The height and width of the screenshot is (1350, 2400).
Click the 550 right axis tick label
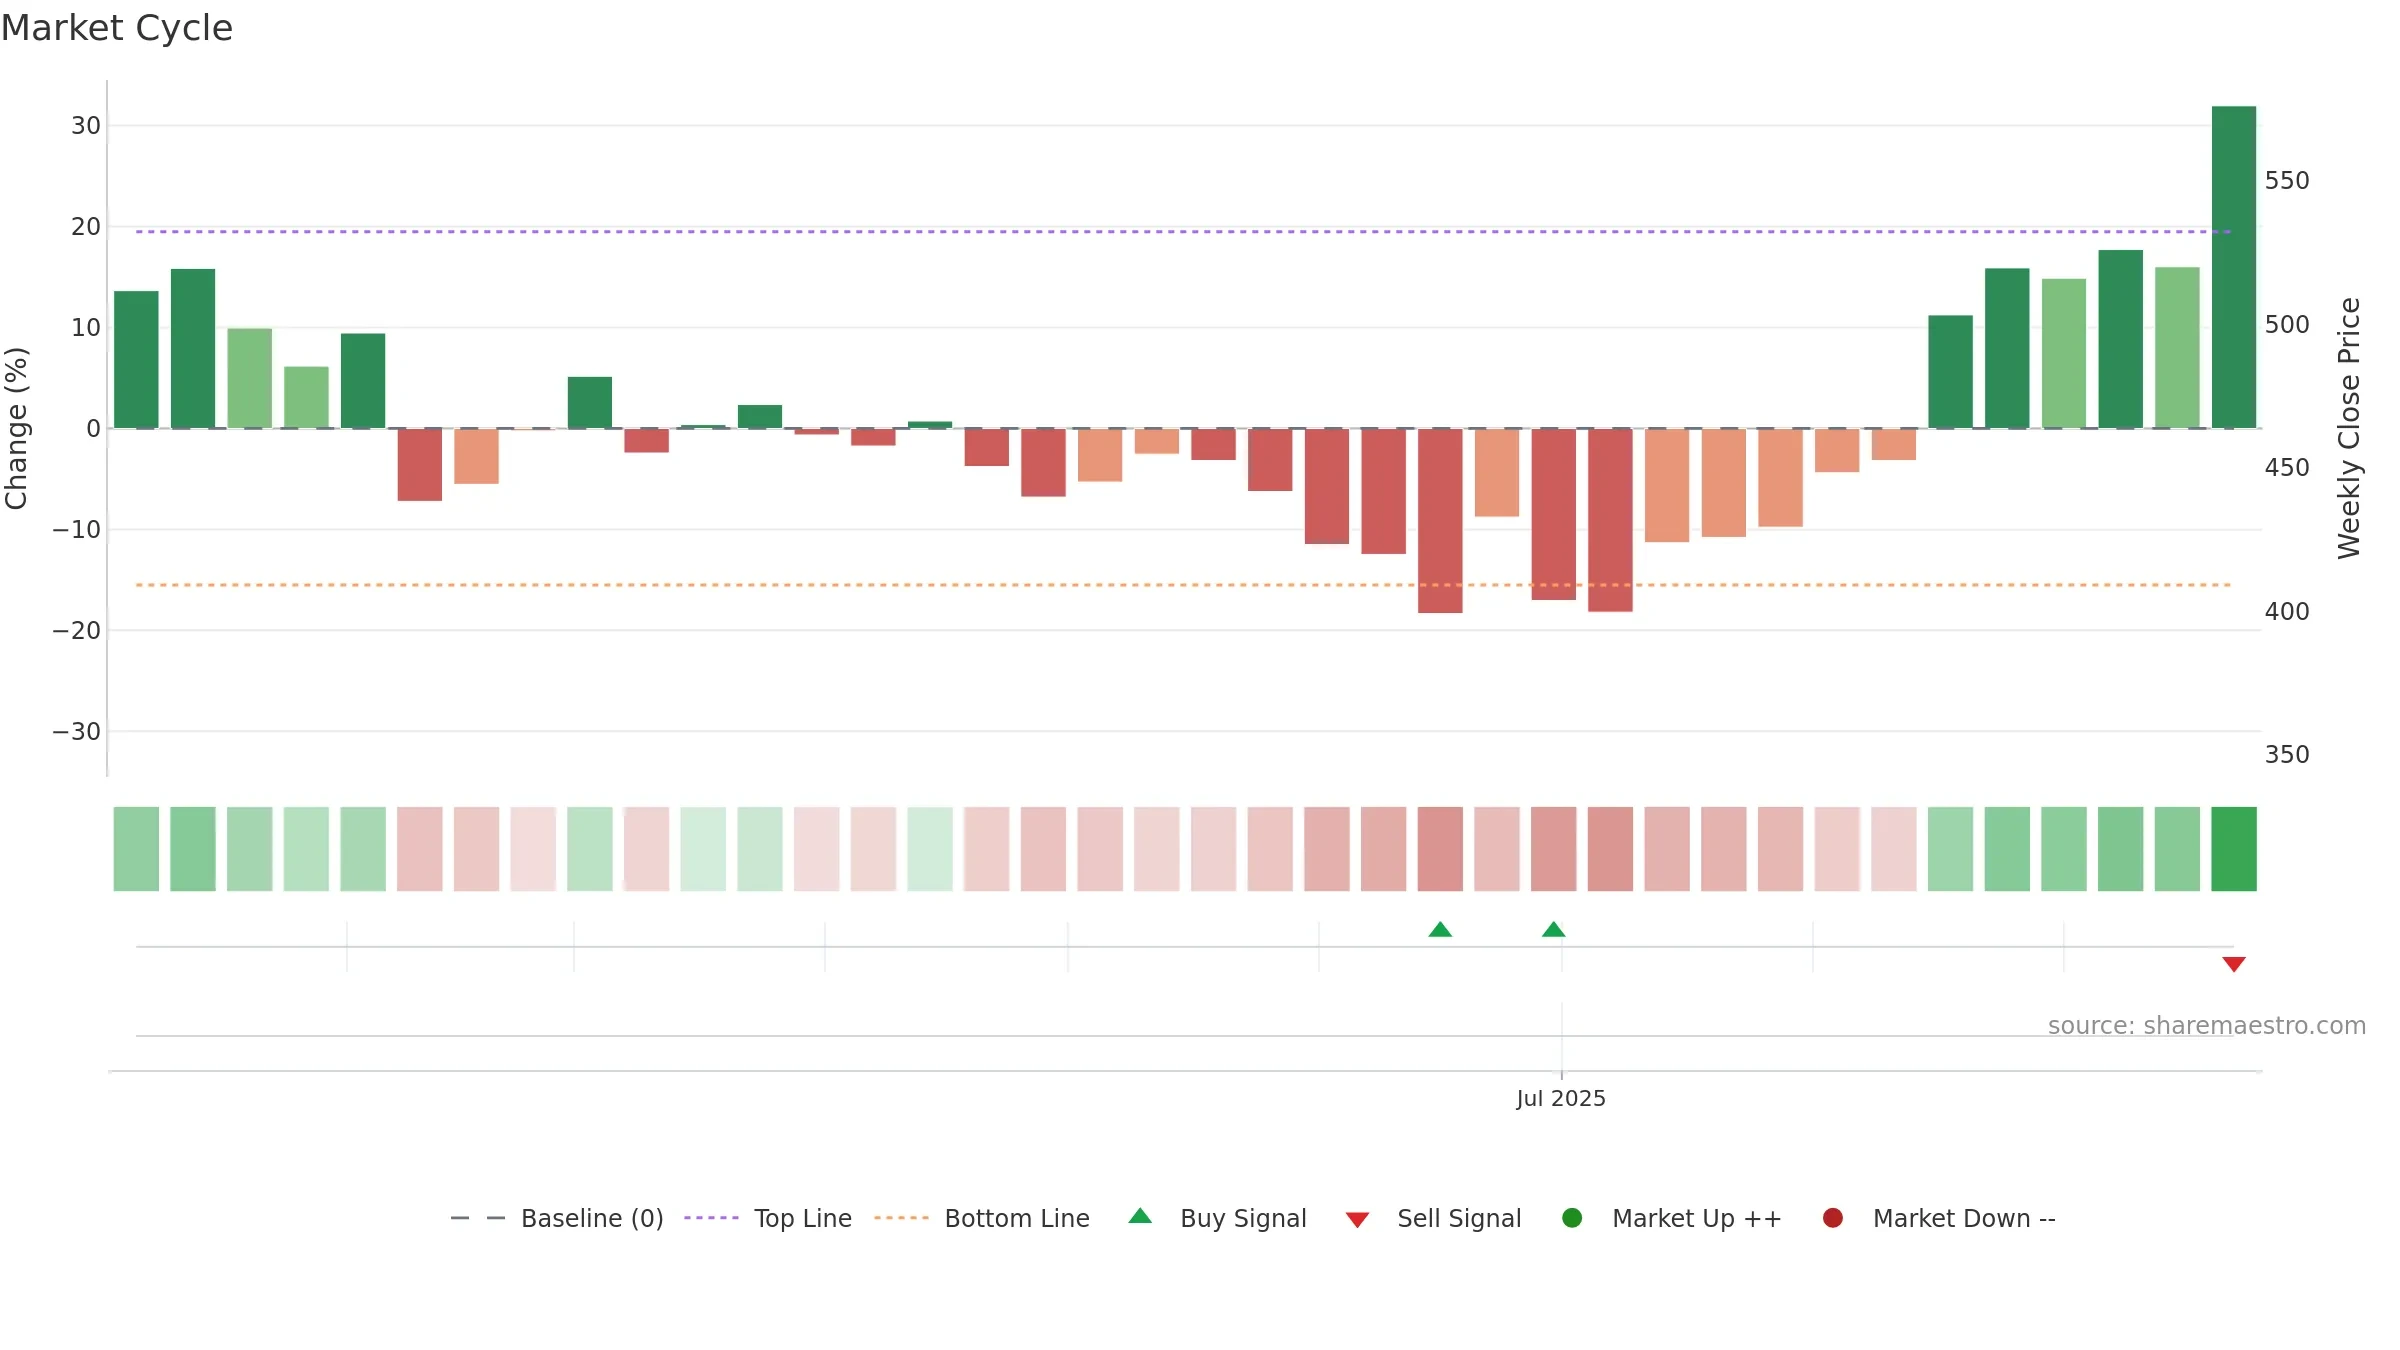(x=2287, y=181)
